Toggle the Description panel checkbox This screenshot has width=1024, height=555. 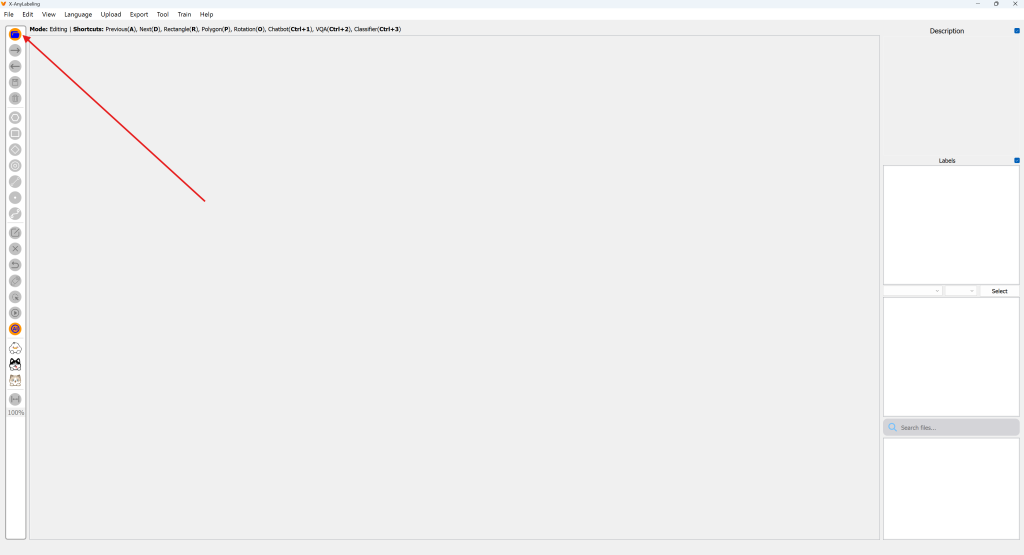click(x=1017, y=31)
